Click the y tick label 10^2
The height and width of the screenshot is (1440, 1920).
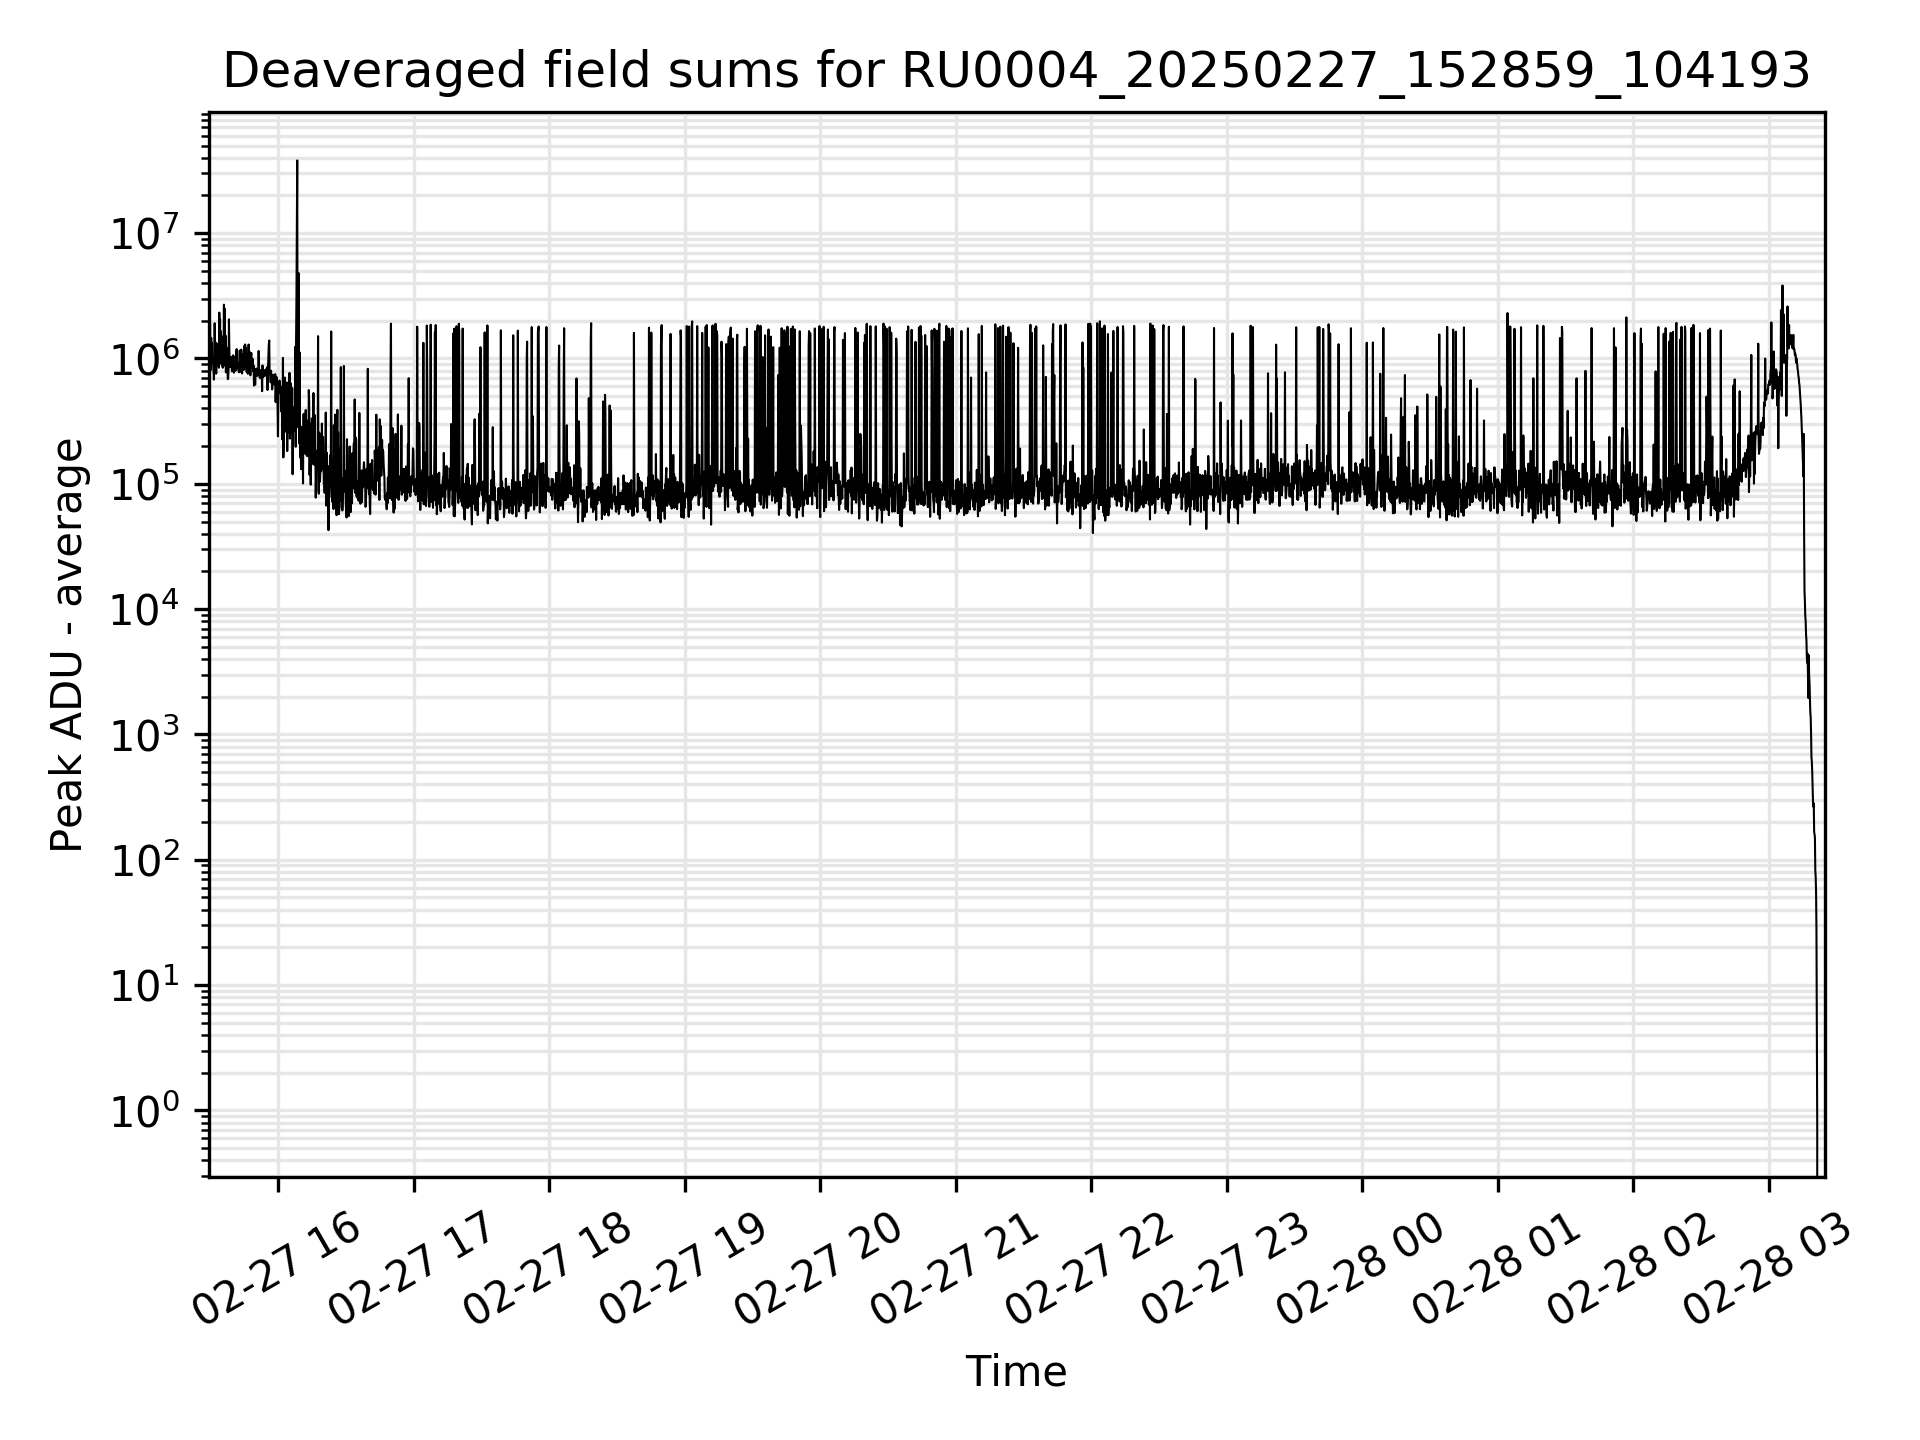point(146,859)
